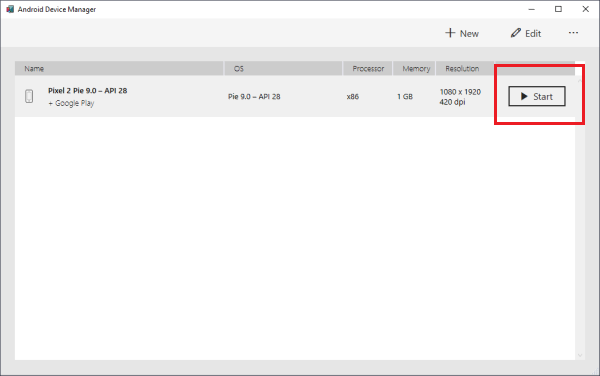Sort by OS column header
Screen dimensions: 600x376
283,68
